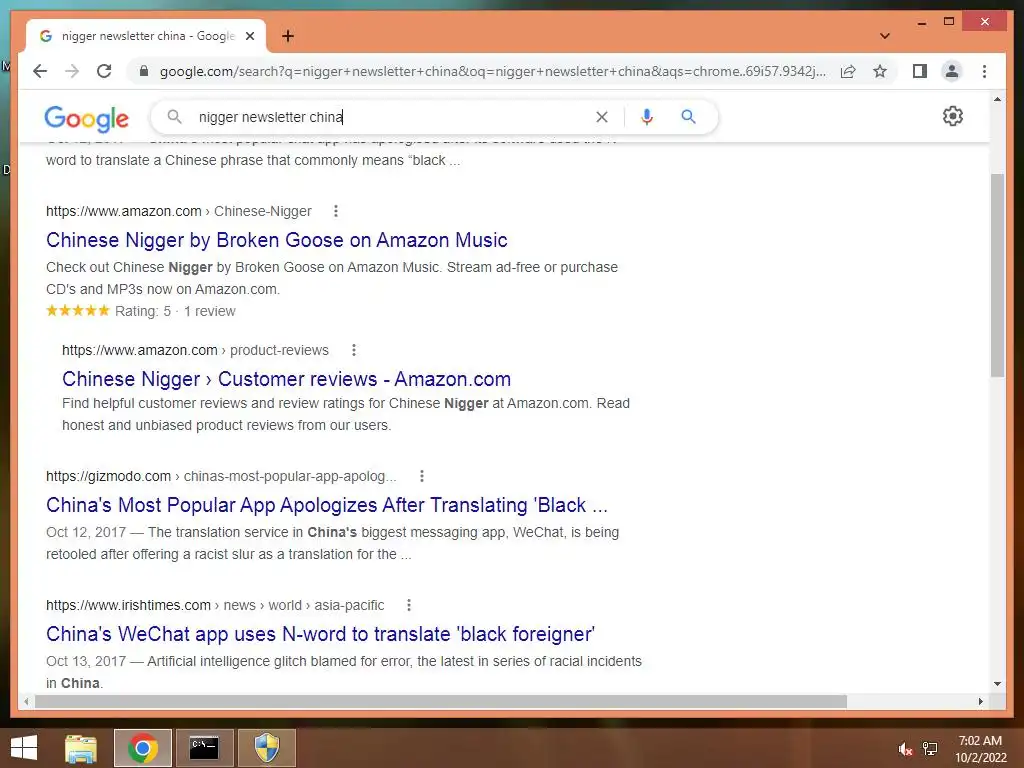Open options dots beside irishtimes.com result
Viewport: 1024px width, 768px height.
click(x=409, y=605)
